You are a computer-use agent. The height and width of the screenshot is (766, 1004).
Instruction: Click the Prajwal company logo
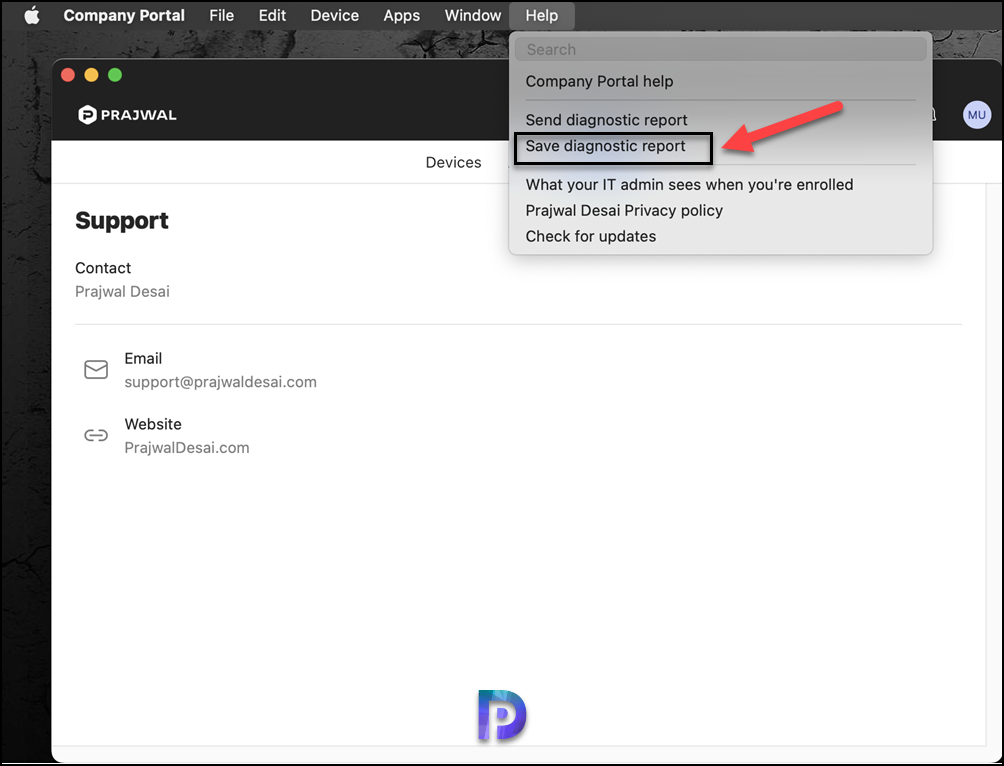[x=127, y=115]
